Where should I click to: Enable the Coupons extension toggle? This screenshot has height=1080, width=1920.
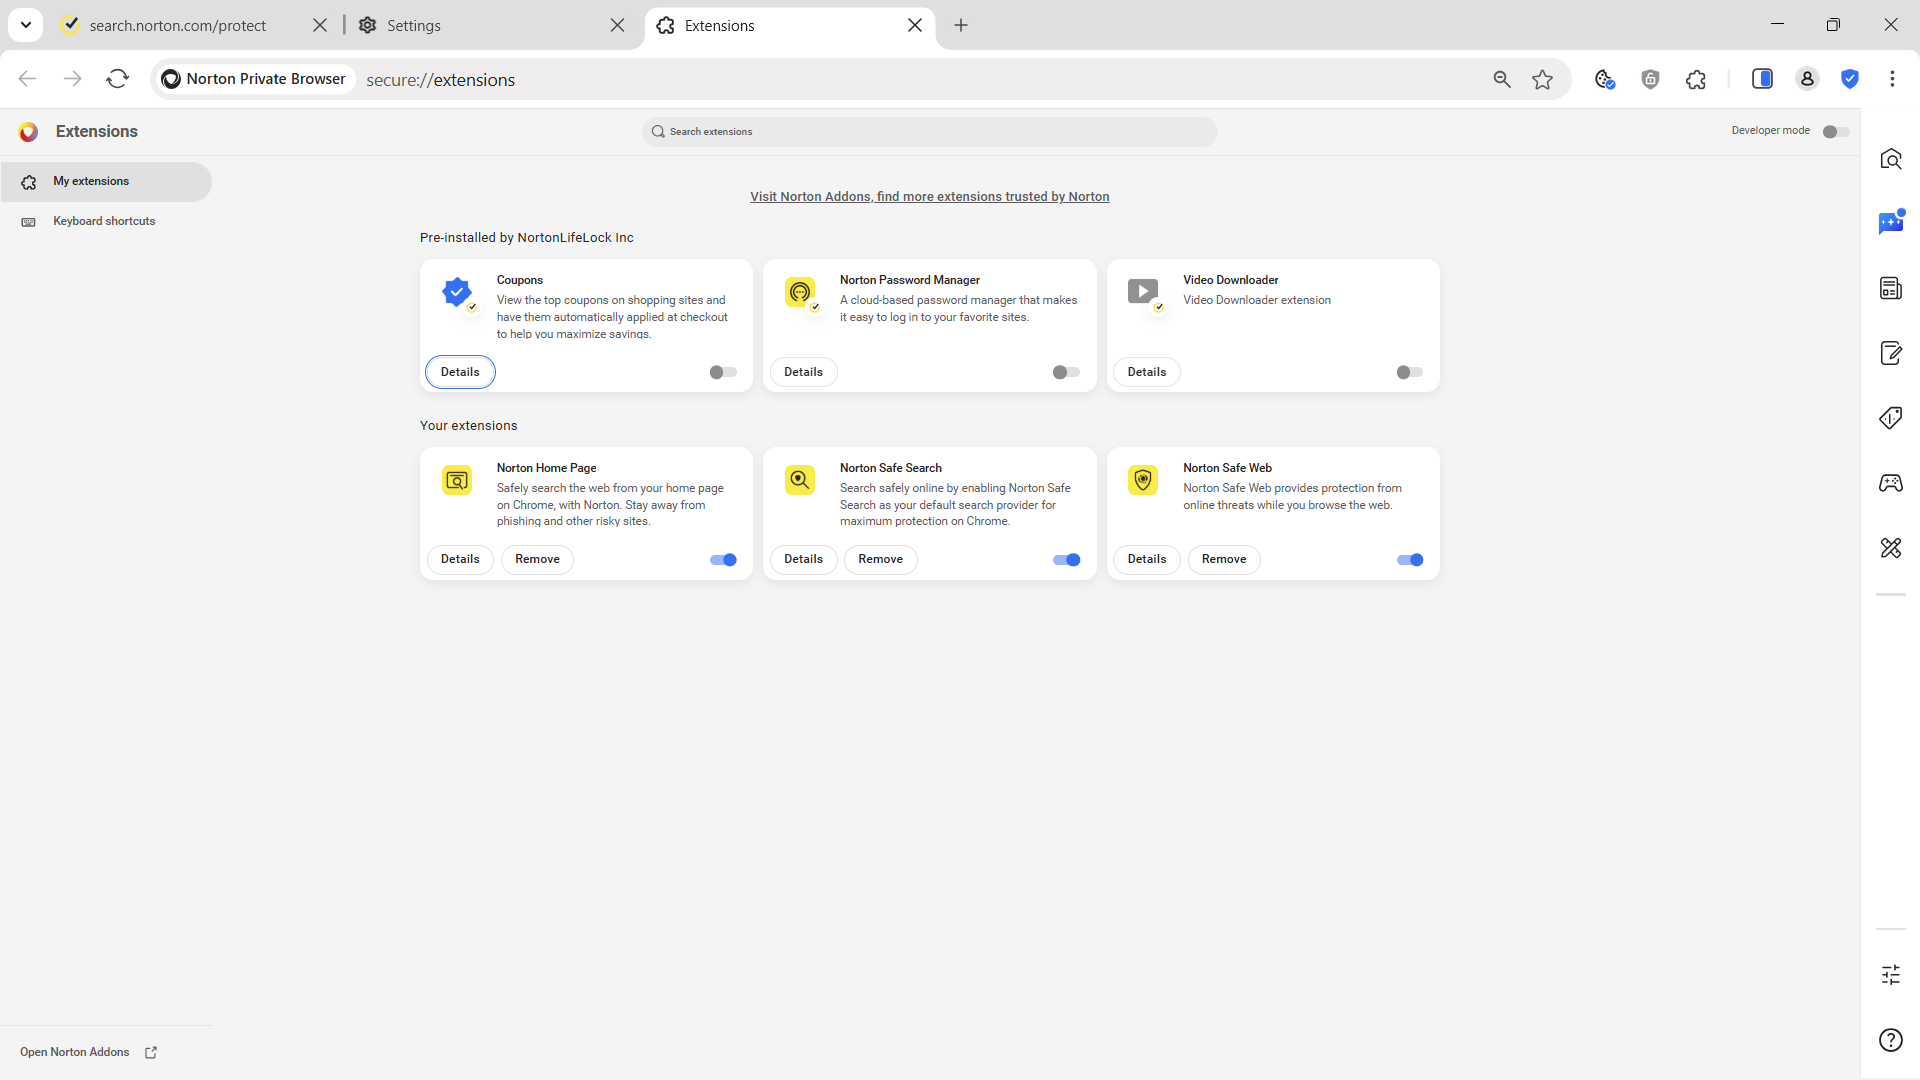tap(723, 373)
